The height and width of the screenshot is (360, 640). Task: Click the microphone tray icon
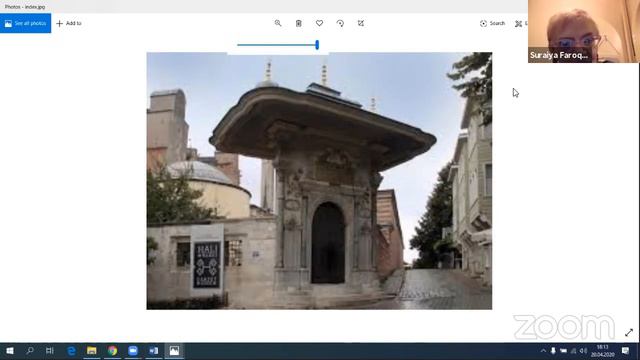553,351
